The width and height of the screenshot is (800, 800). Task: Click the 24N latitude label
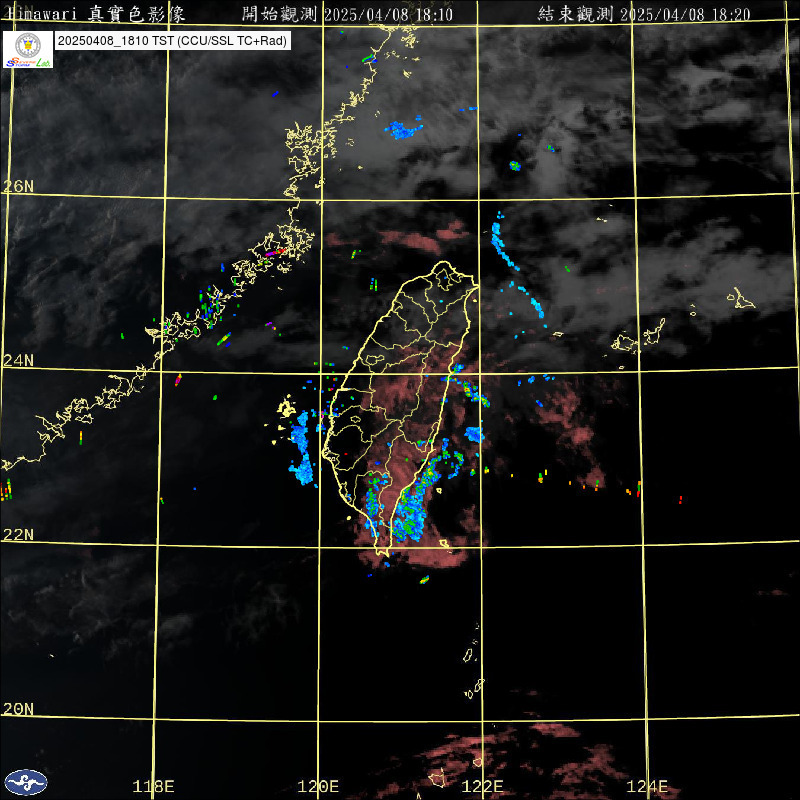(x=18, y=361)
